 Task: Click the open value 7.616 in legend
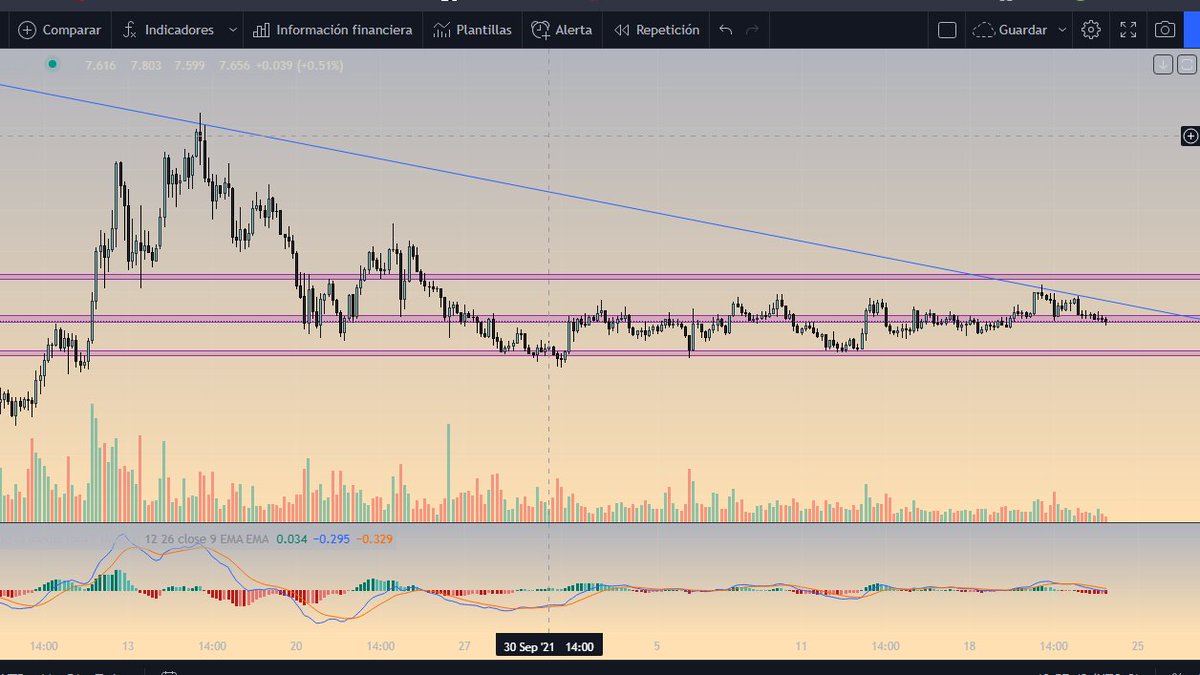pyautogui.click(x=101, y=66)
